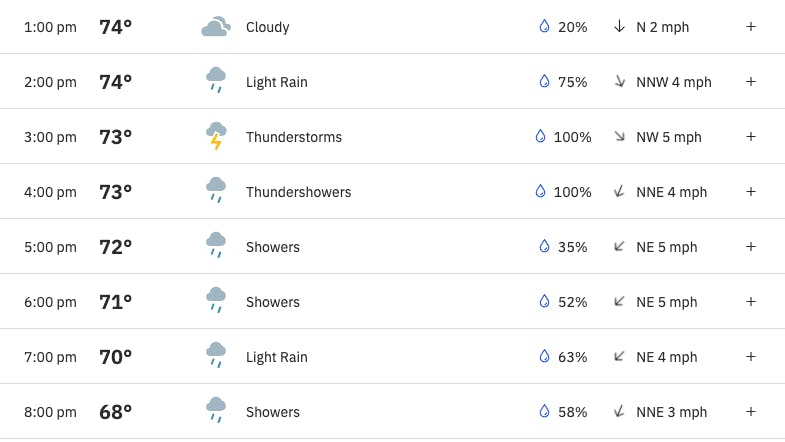785x442 pixels.
Task: Click the shower icon in the 6:00 pm row
Action: tap(216, 300)
